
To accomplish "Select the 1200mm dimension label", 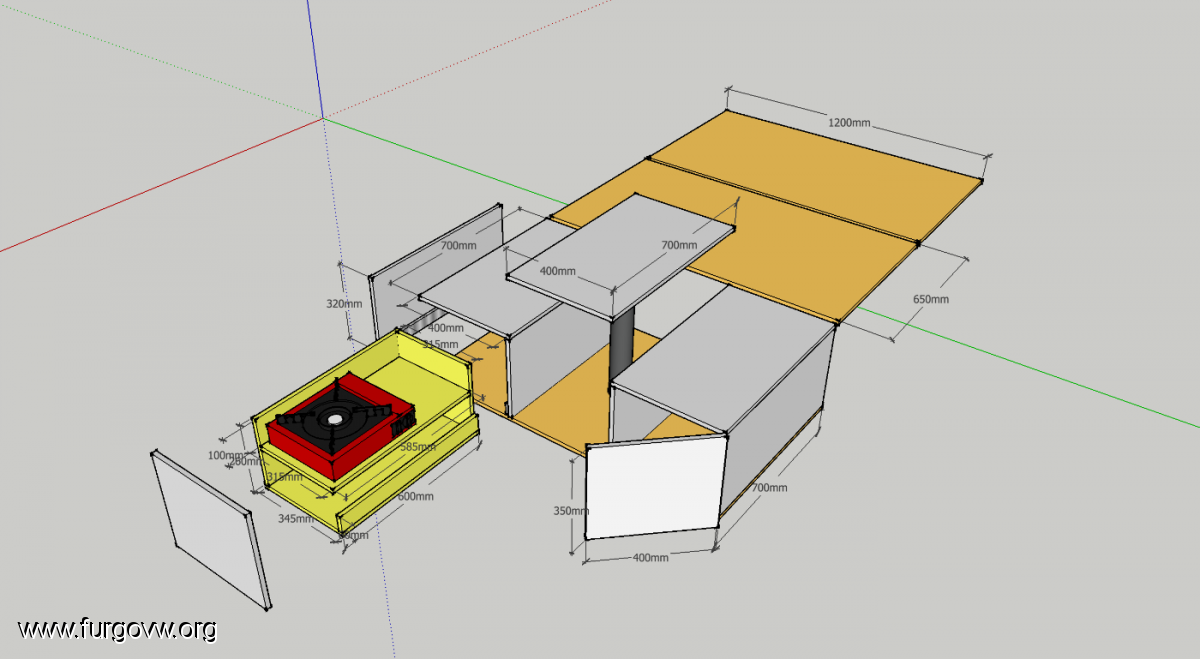I will 849,122.
